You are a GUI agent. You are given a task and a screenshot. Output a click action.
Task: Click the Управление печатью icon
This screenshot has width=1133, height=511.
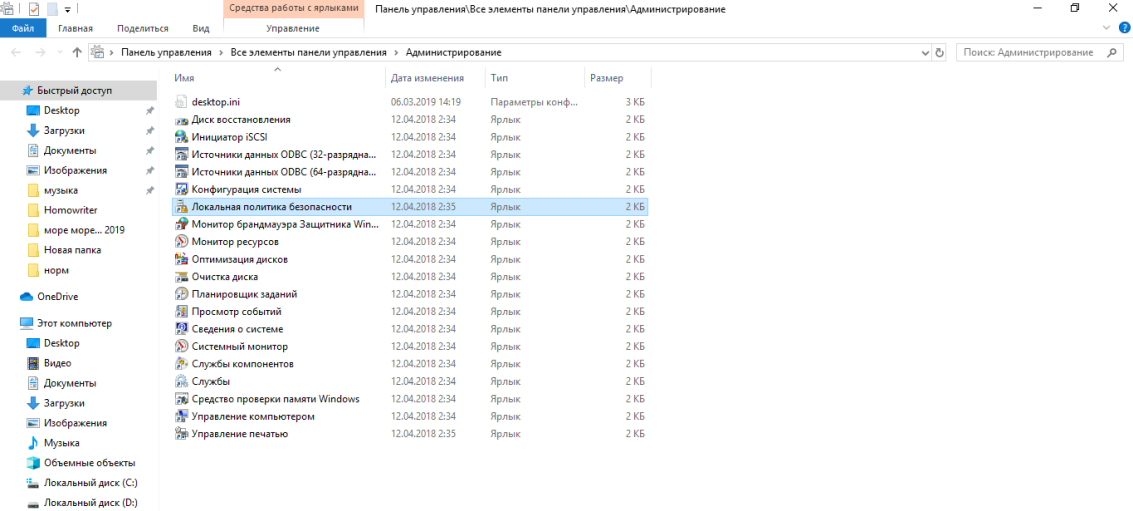click(181, 434)
